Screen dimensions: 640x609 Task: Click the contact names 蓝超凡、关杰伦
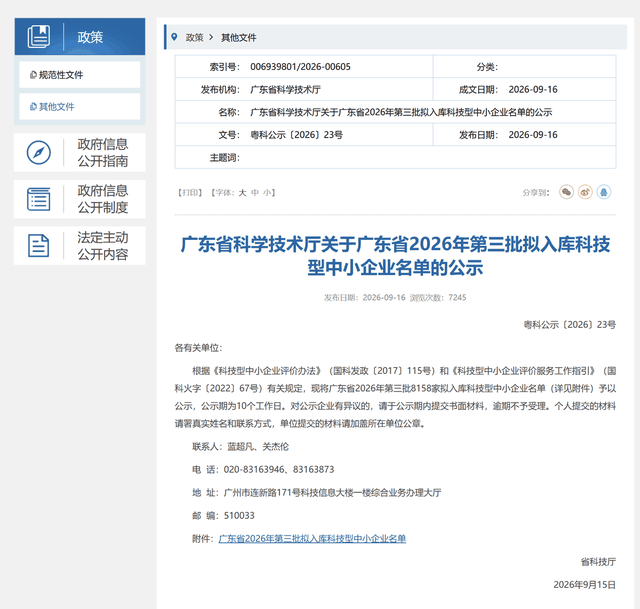tap(258, 447)
